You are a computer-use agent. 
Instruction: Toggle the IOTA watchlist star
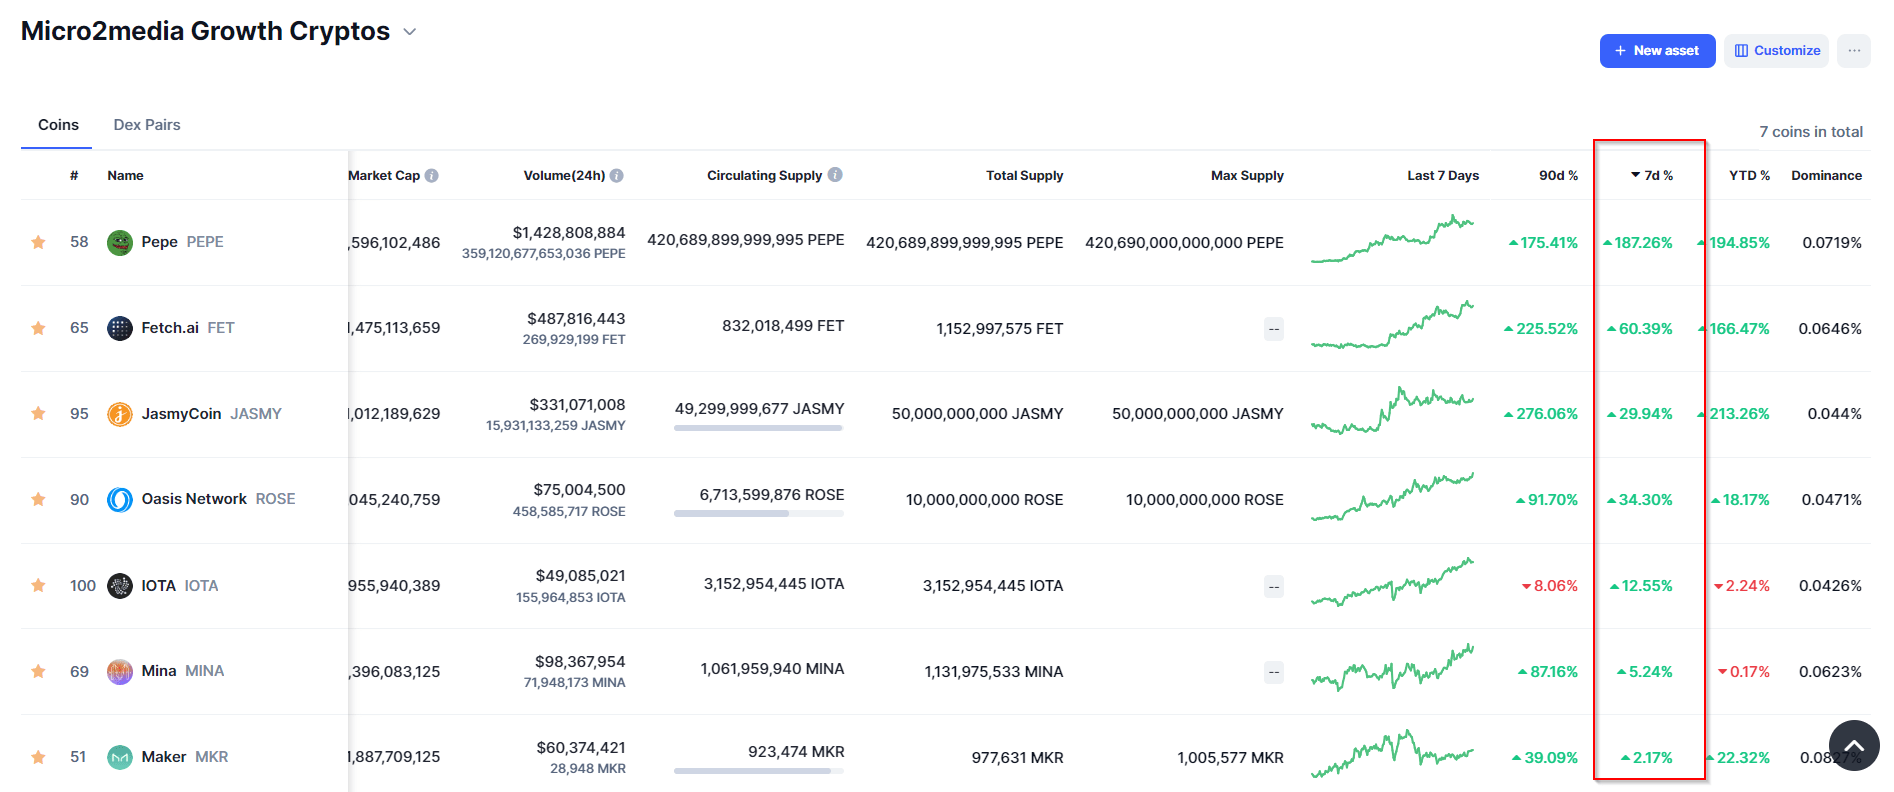click(x=38, y=586)
